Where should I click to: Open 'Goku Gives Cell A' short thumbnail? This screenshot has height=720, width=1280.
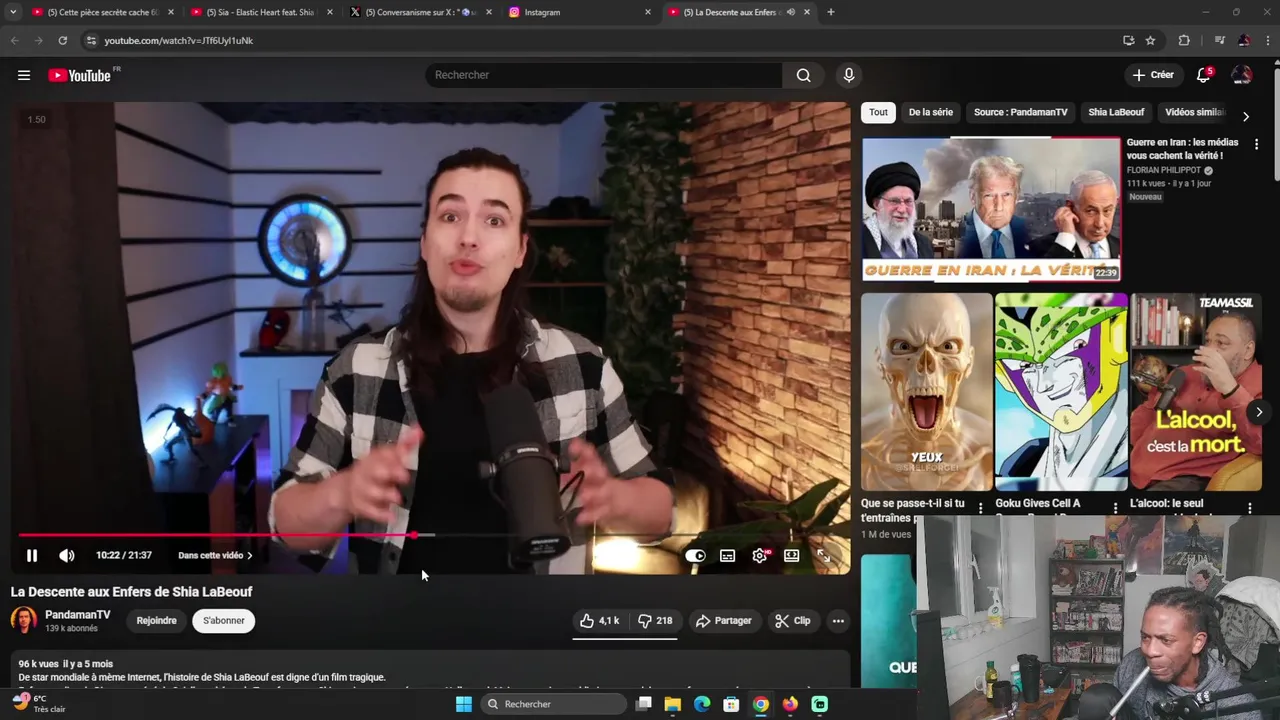(x=1061, y=392)
